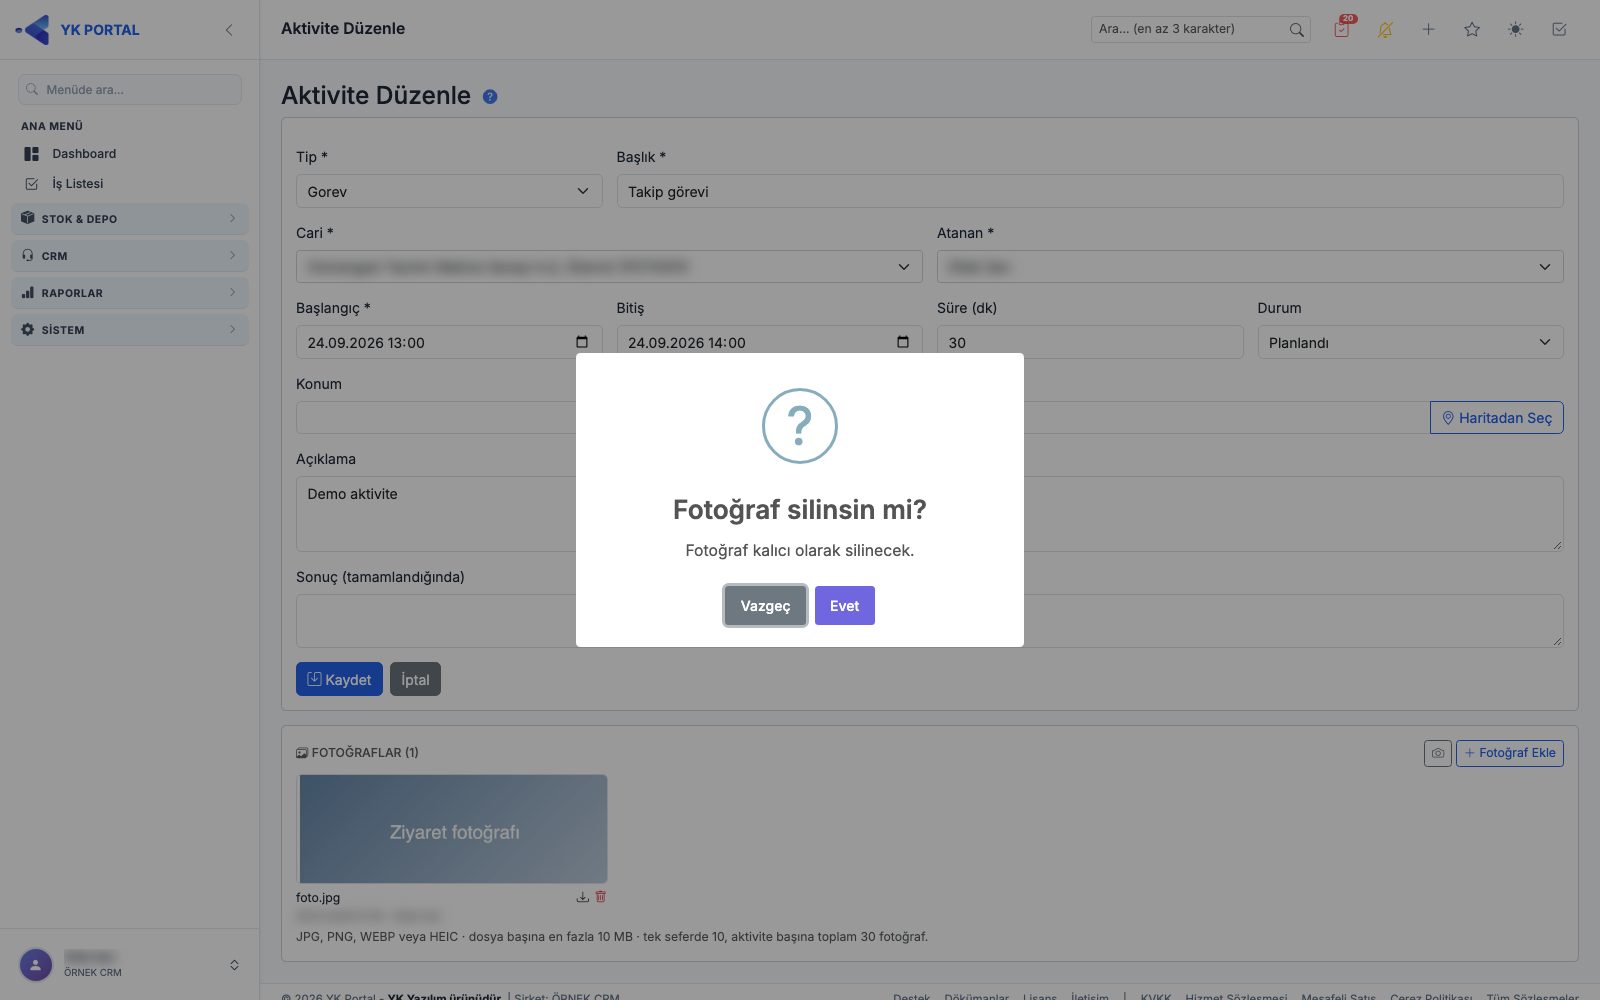Open the Cari dropdown
This screenshot has width=1600, height=1000.
click(x=609, y=267)
